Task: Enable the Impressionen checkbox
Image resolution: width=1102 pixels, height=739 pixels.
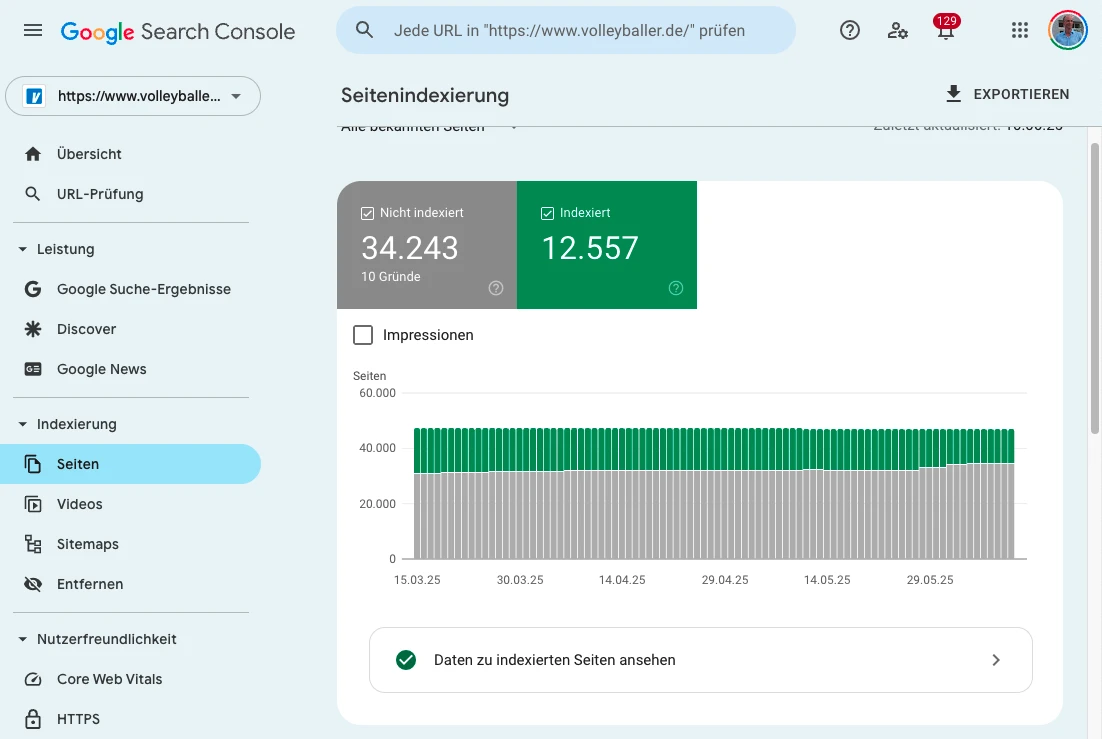Action: (x=363, y=335)
